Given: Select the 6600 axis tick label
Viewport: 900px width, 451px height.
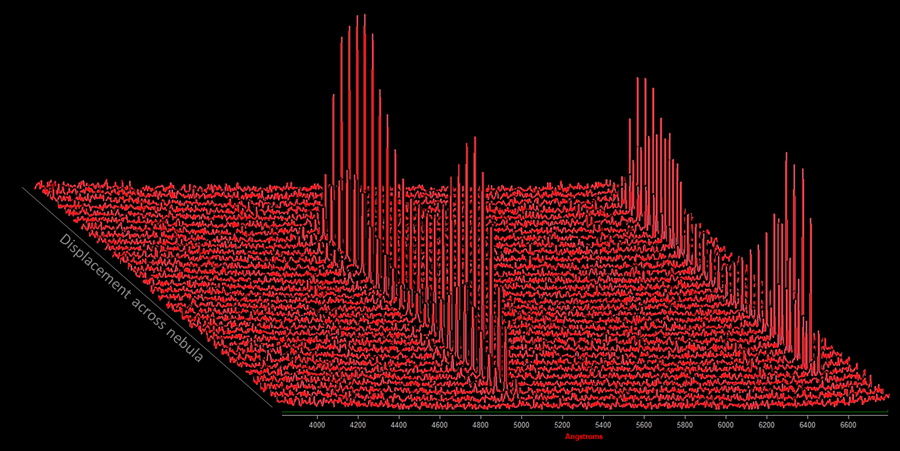Looking at the screenshot, I should point(849,425).
